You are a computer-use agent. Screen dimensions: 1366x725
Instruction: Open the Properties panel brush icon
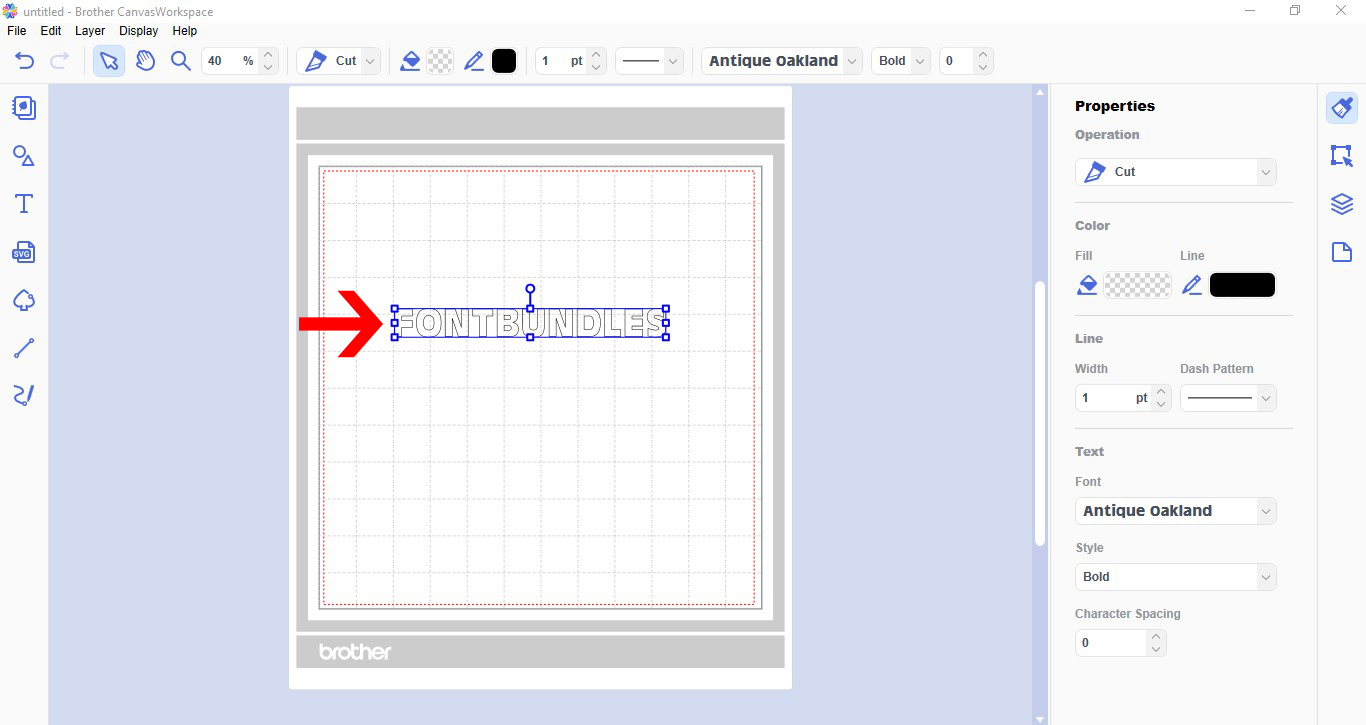[x=1342, y=108]
